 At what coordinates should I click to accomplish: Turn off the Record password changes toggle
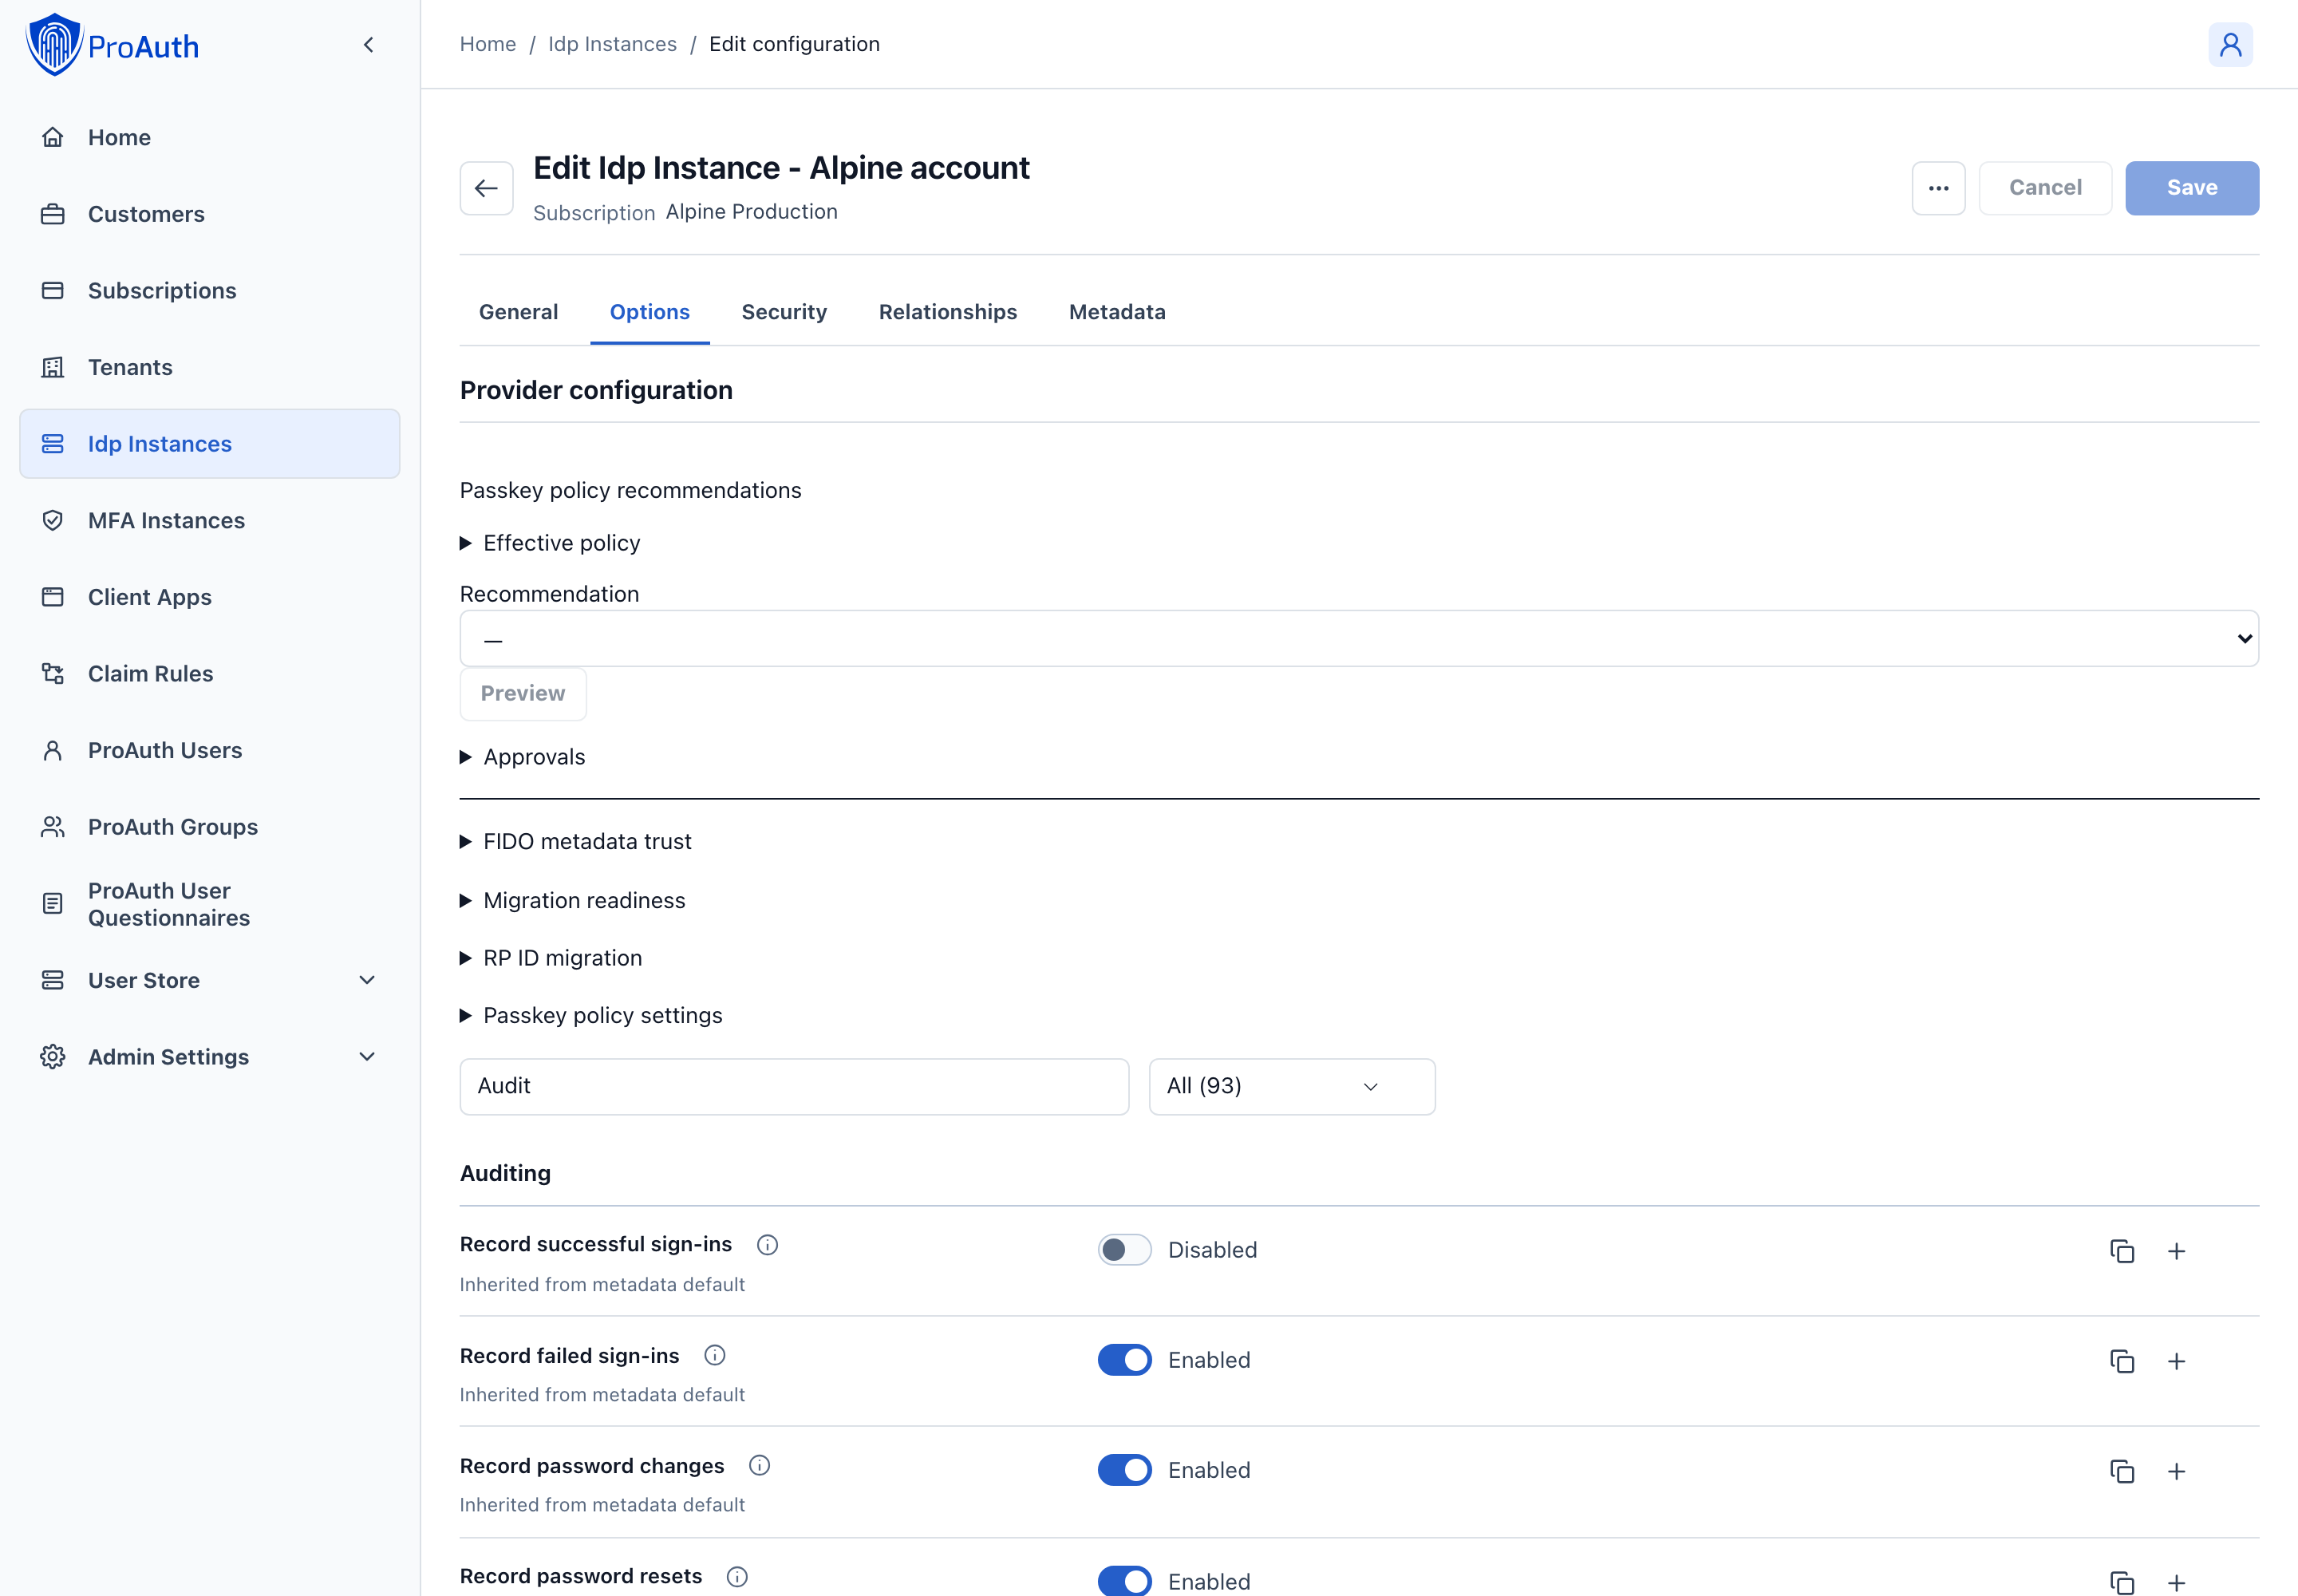coord(1124,1470)
